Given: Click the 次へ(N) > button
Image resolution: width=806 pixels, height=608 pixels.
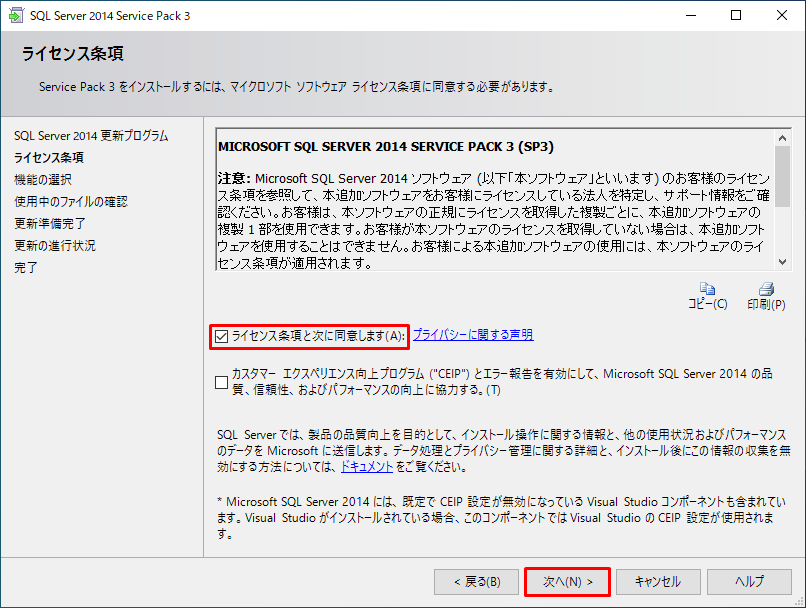Looking at the screenshot, I should point(567,582).
